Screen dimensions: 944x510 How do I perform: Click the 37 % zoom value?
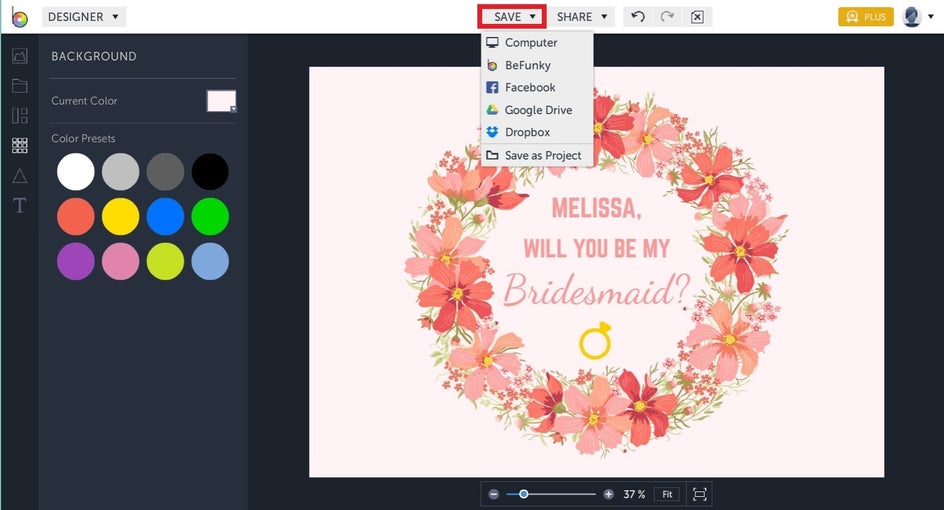click(634, 494)
